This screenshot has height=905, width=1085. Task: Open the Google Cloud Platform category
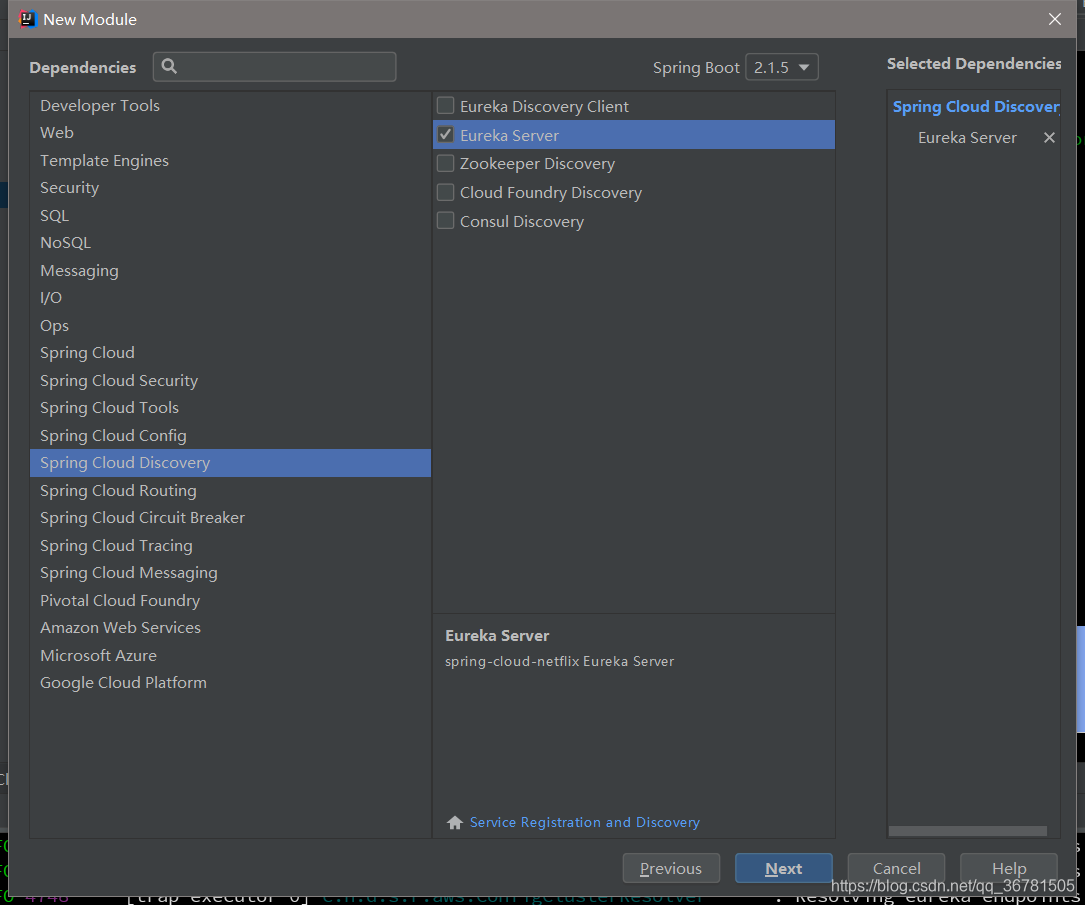click(230, 683)
